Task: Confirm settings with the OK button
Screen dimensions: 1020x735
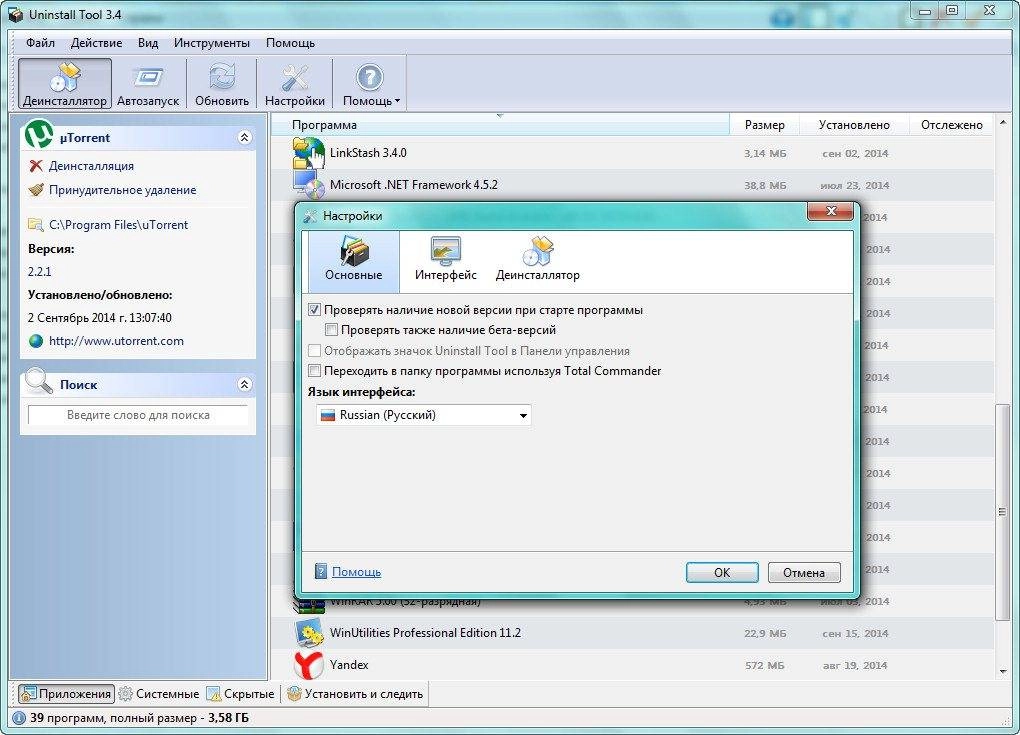Action: coord(722,572)
